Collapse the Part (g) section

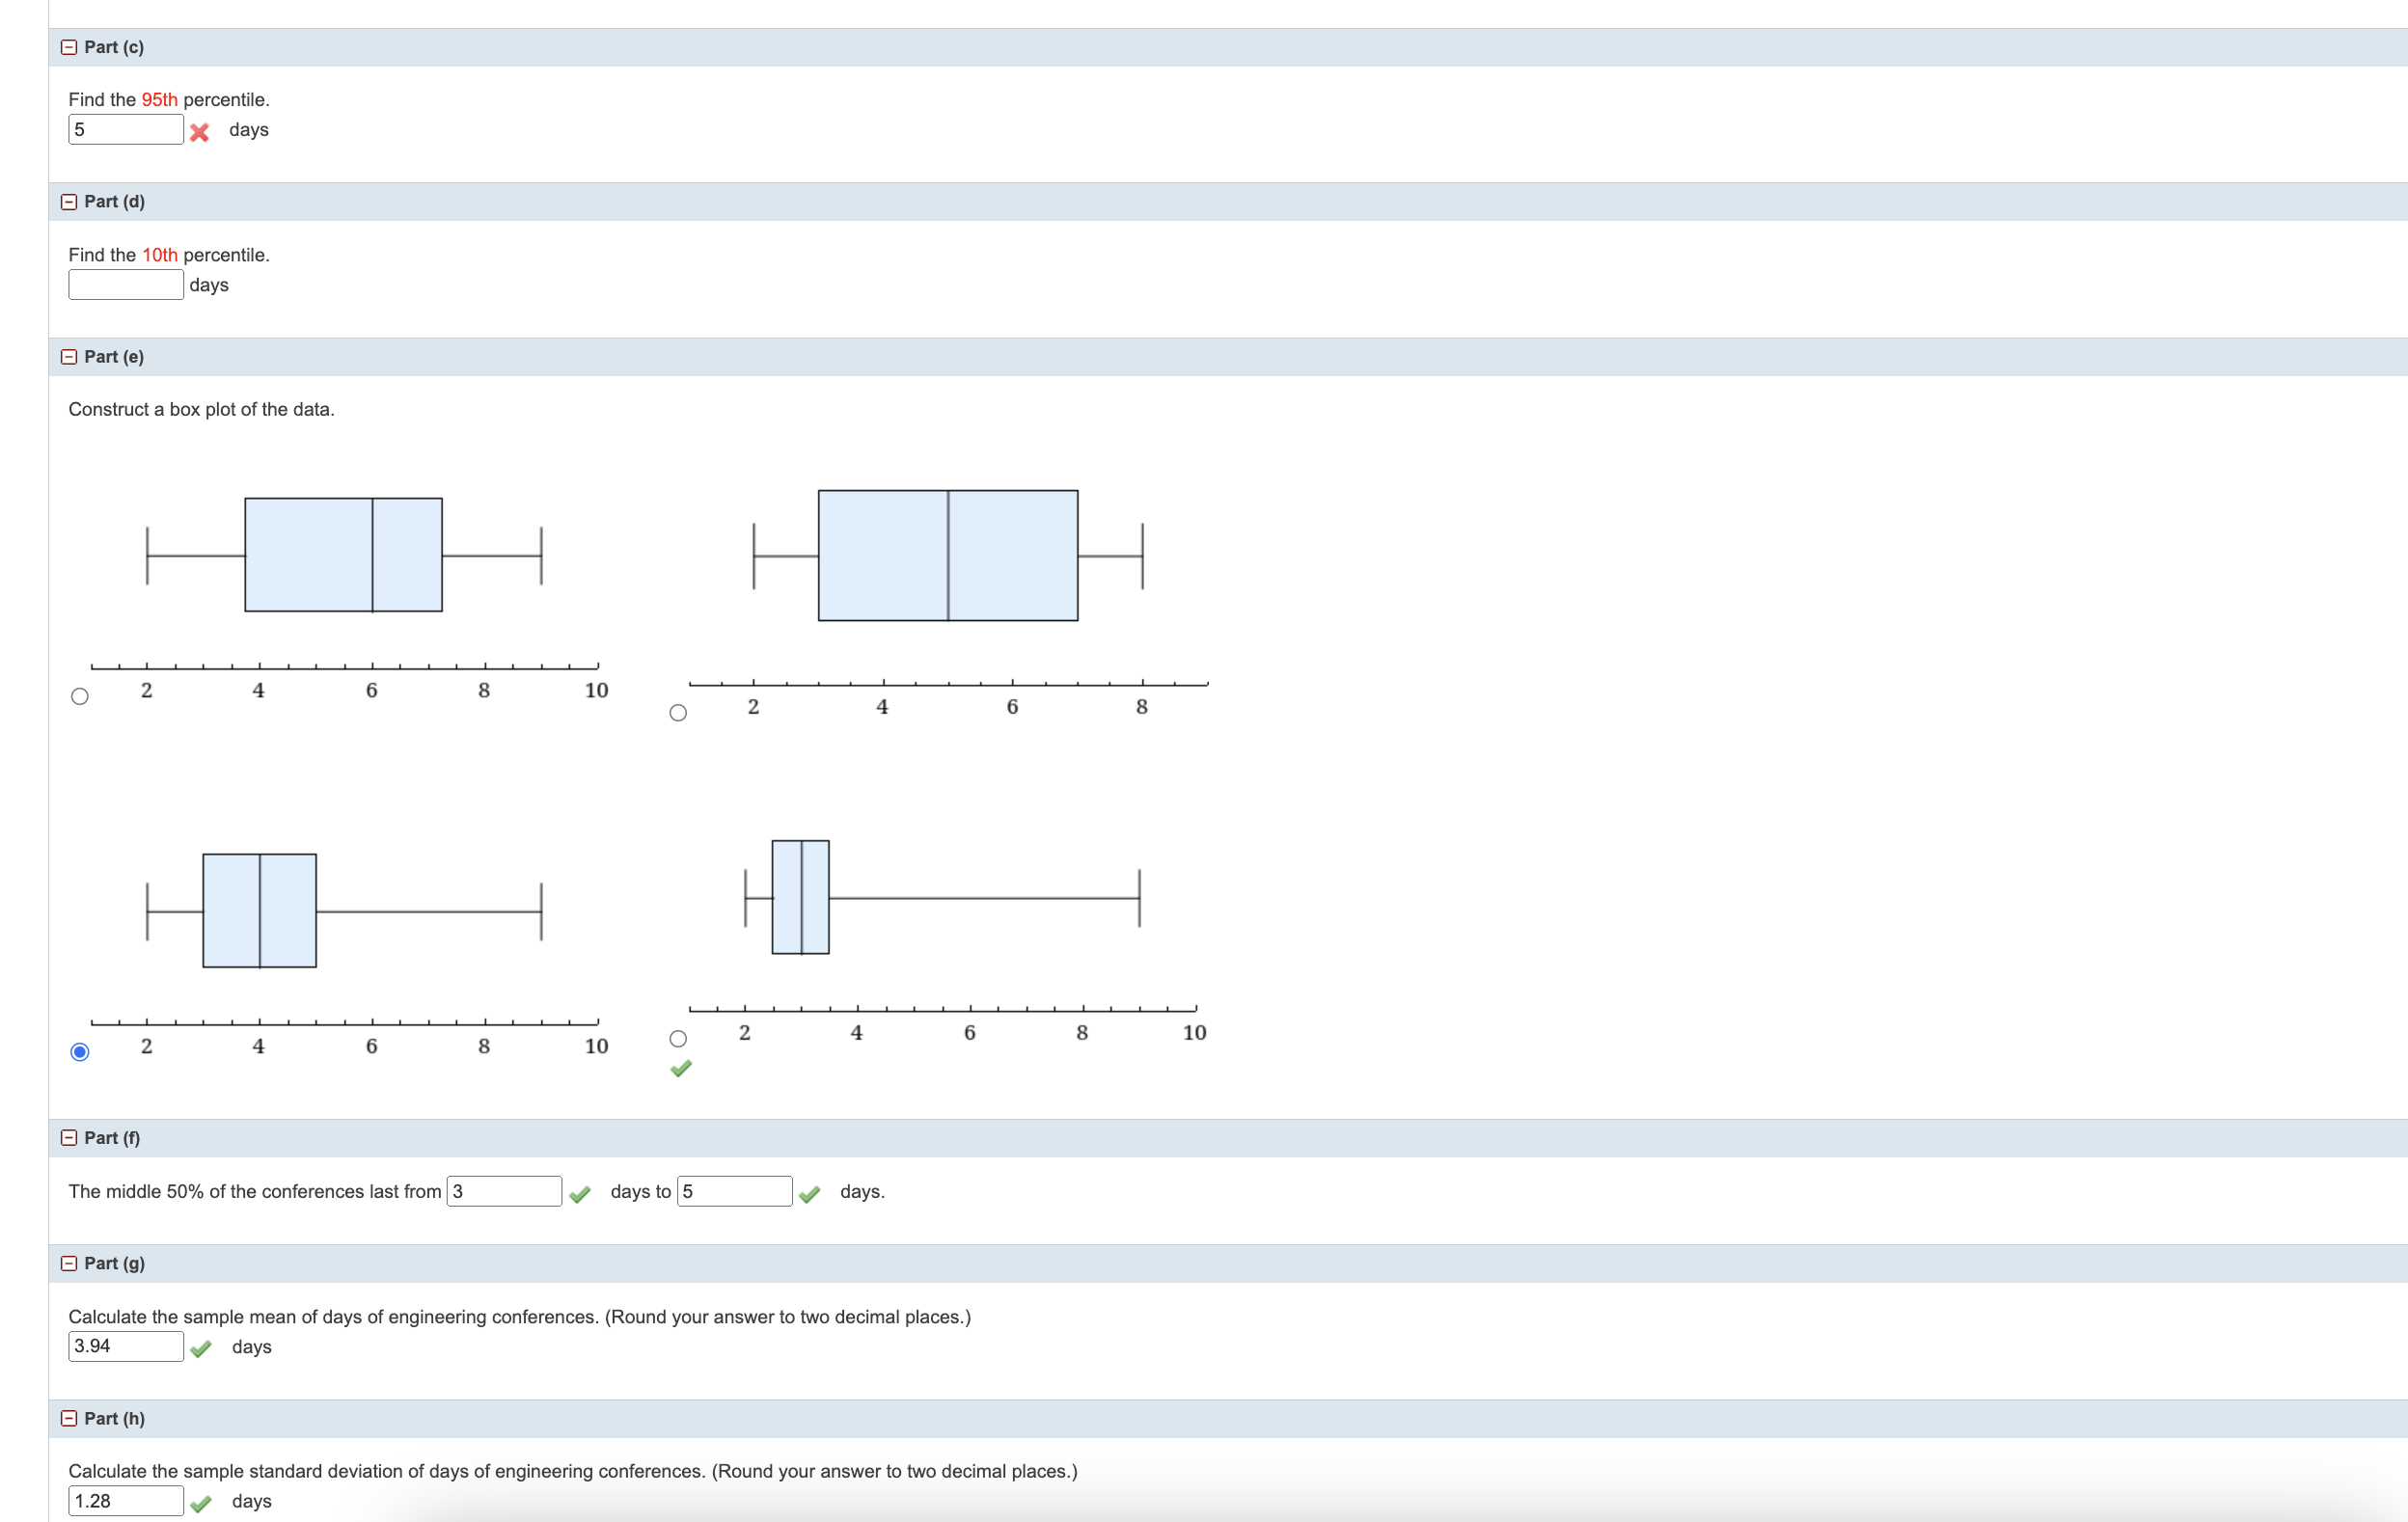[69, 1263]
